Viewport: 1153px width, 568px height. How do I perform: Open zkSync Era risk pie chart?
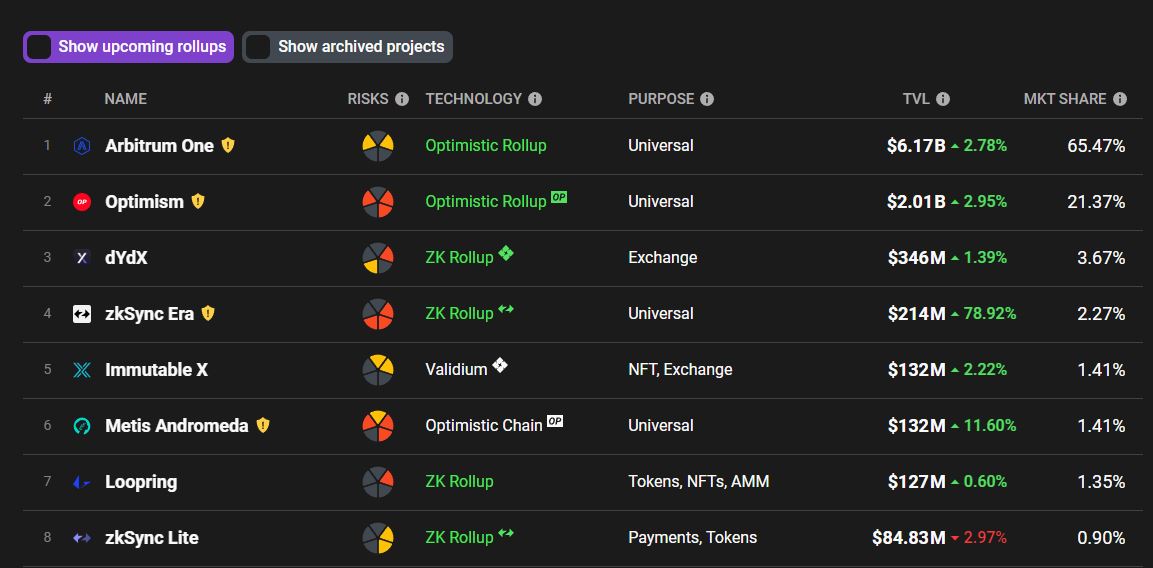point(378,313)
